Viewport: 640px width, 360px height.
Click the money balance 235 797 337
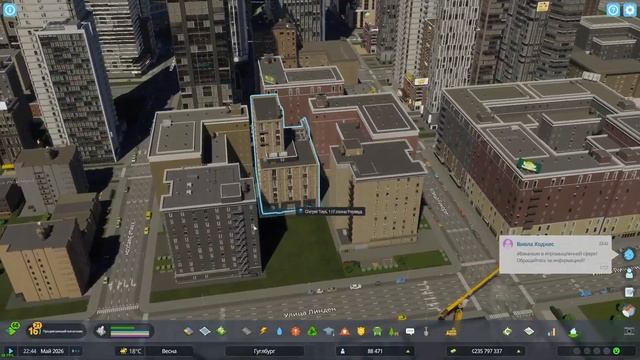tap(487, 351)
